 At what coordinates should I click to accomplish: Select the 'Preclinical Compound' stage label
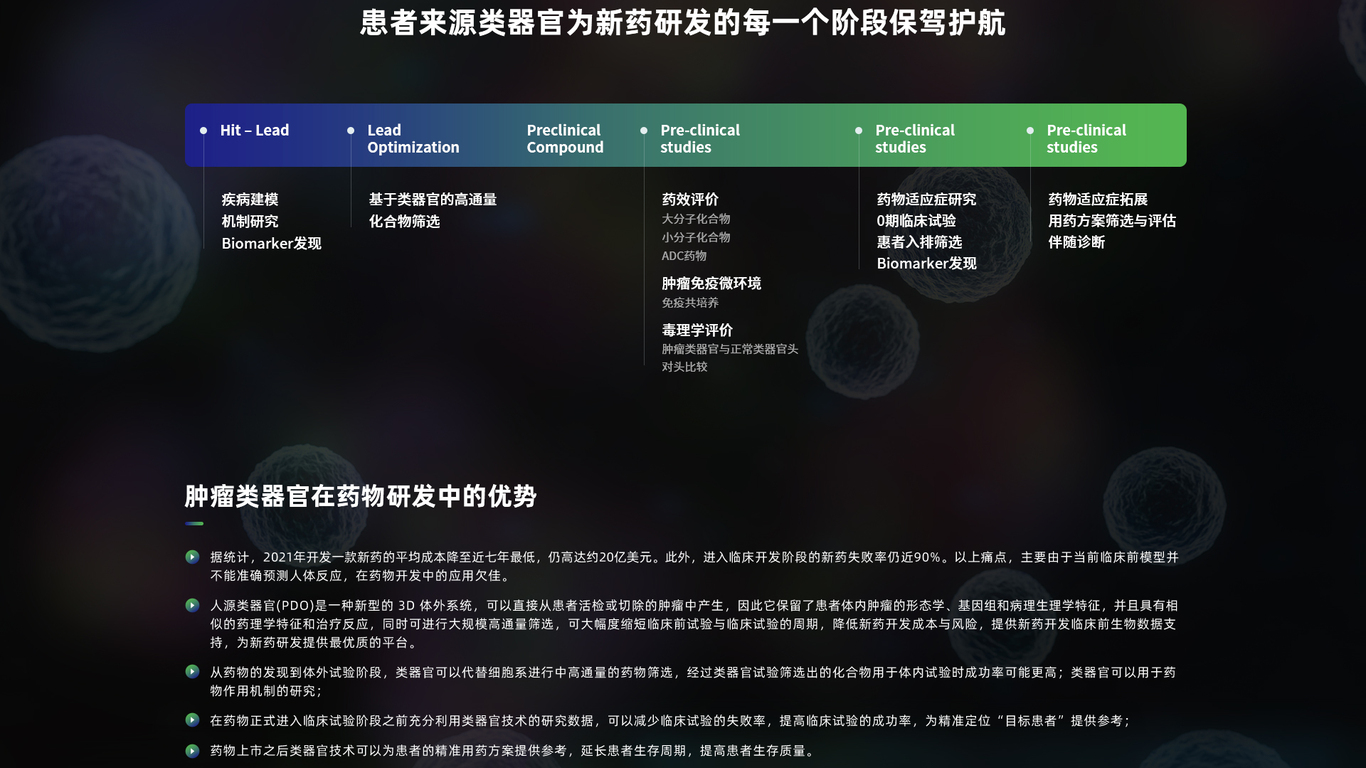click(565, 139)
